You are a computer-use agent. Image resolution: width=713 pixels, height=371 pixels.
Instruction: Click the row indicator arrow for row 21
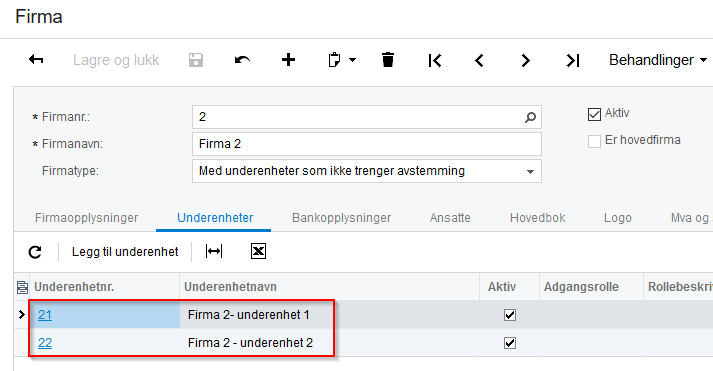(x=21, y=314)
